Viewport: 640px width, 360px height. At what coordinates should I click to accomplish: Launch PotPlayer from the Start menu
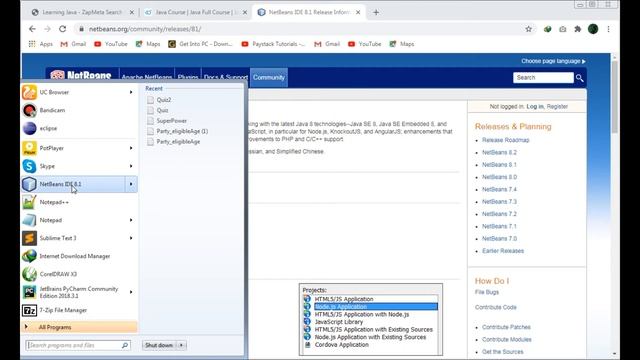tap(80, 148)
